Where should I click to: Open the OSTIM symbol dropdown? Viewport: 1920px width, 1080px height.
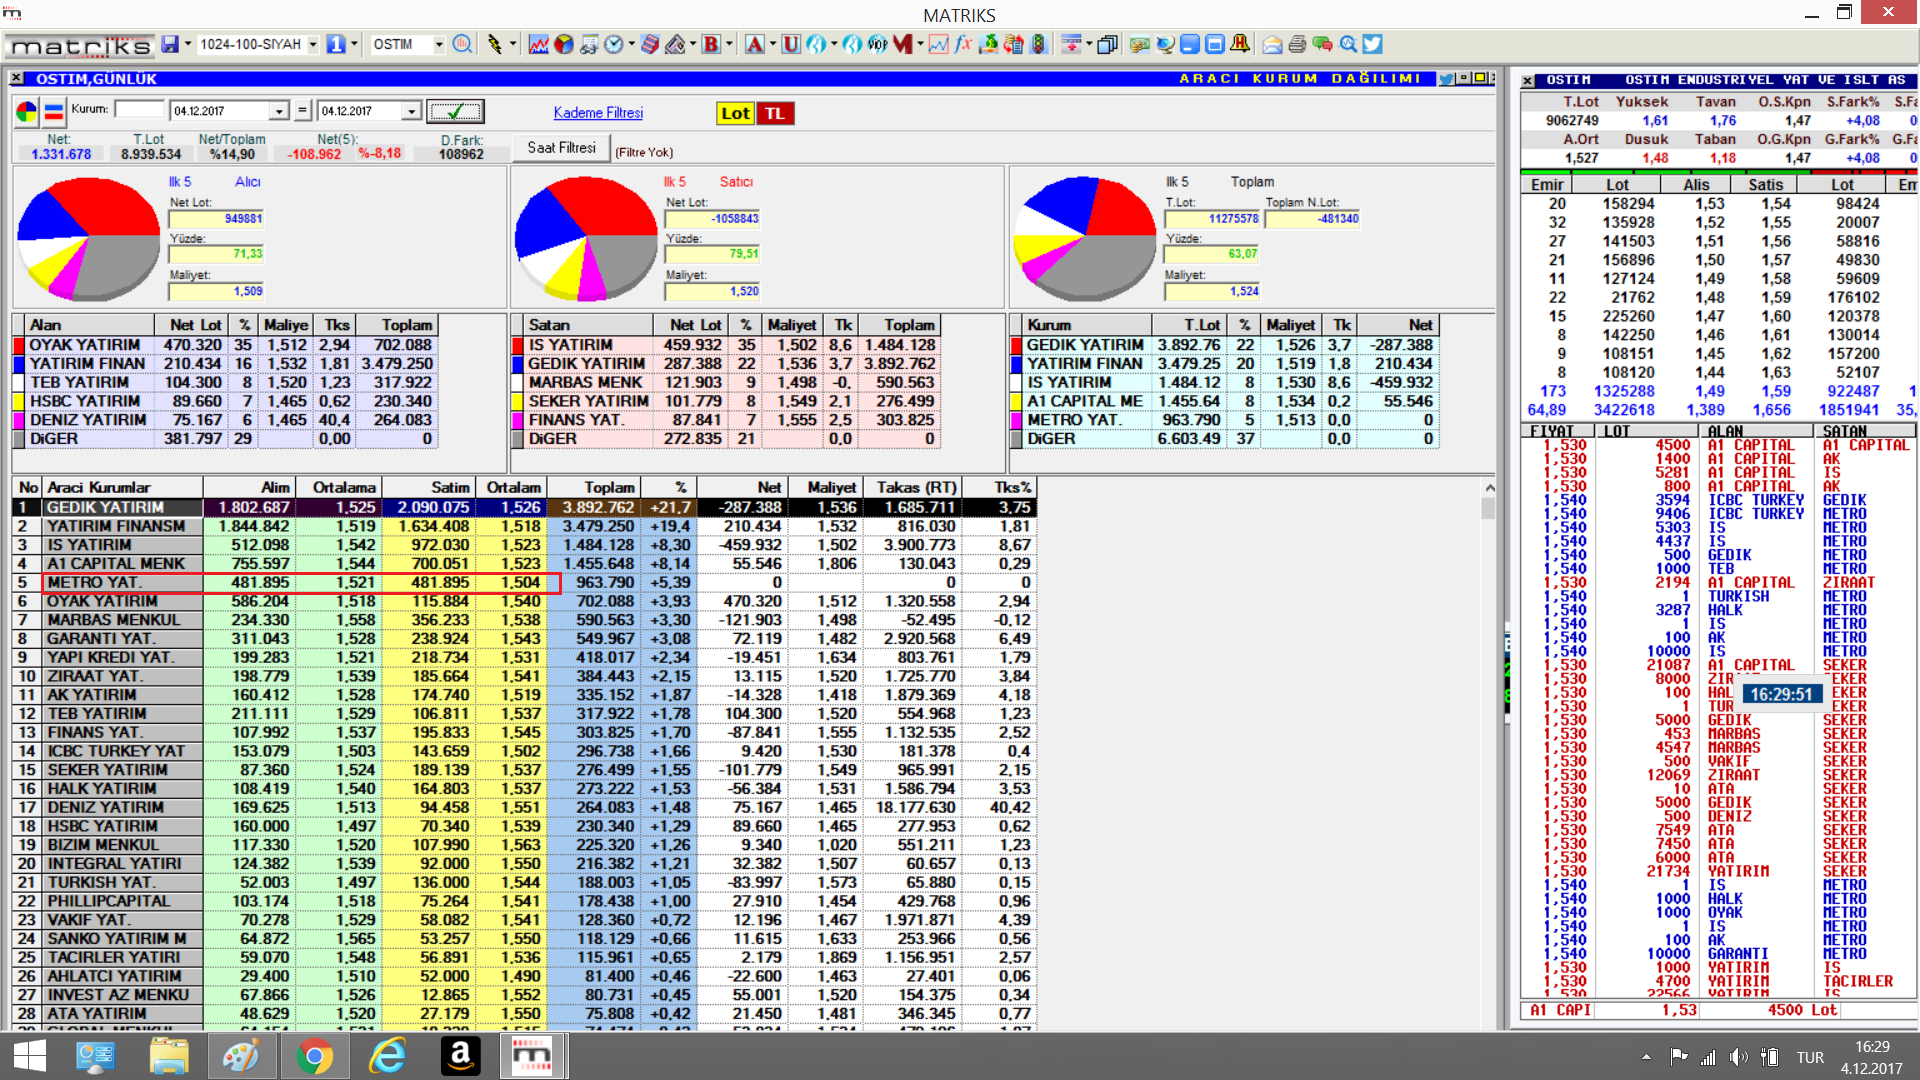(438, 44)
